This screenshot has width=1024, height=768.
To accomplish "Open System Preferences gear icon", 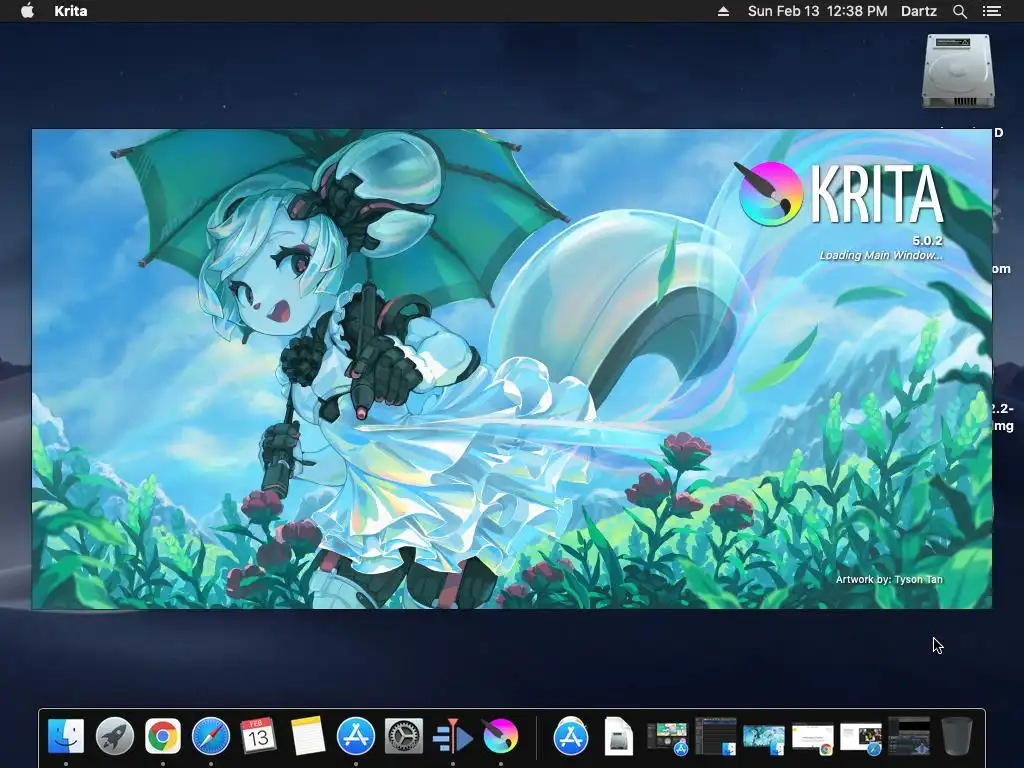I will [x=404, y=736].
